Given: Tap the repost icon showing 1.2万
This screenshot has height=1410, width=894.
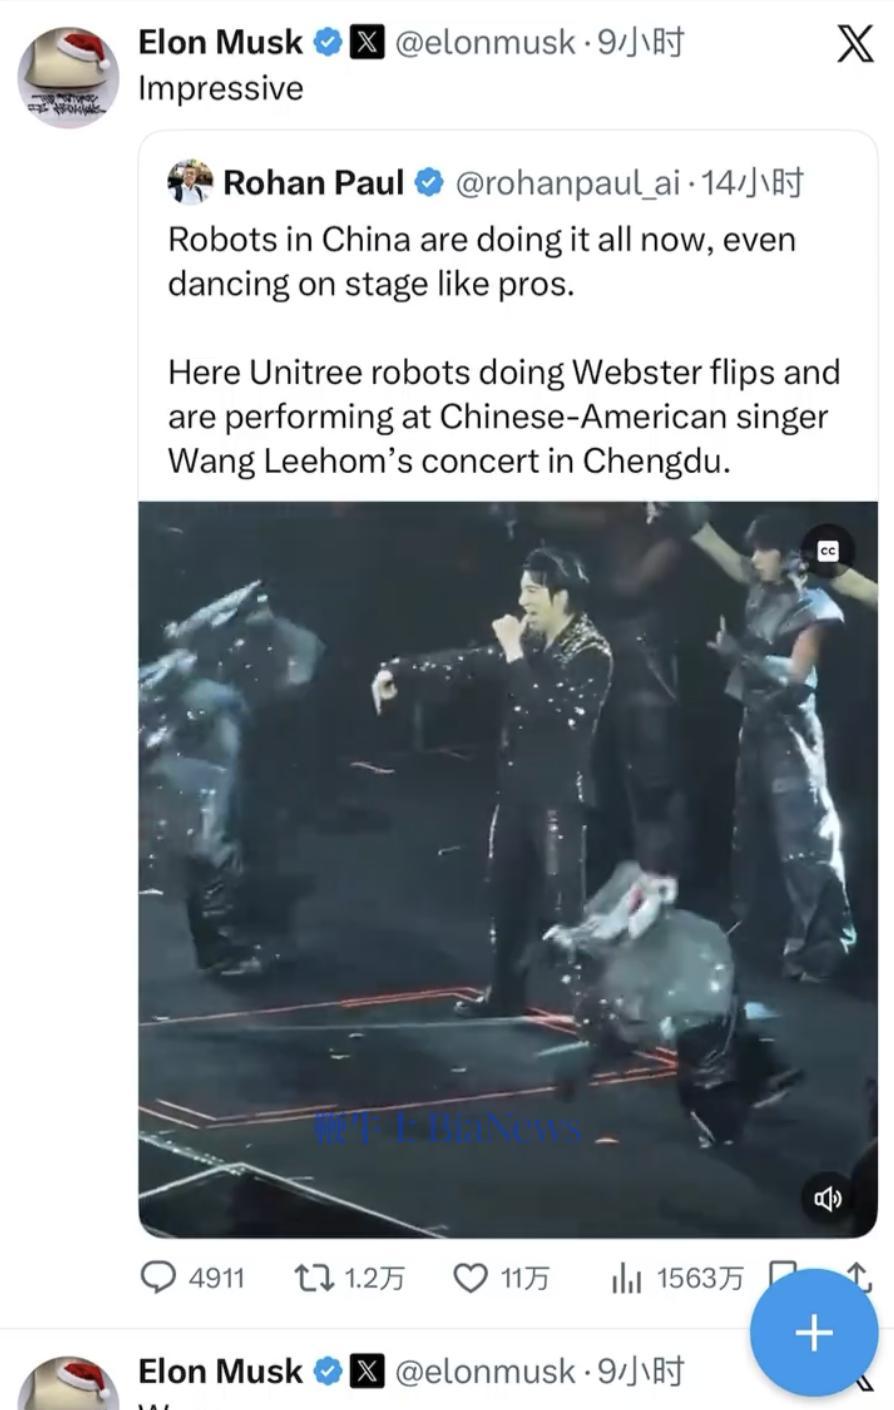Looking at the screenshot, I should [314, 1277].
